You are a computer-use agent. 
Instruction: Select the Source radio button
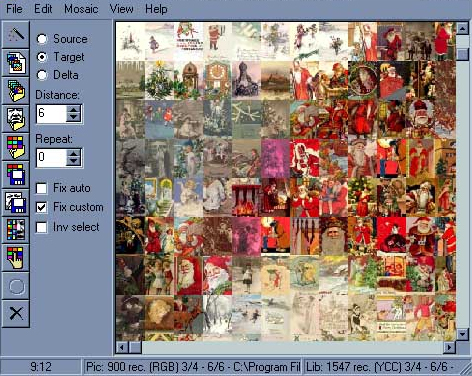click(x=42, y=39)
